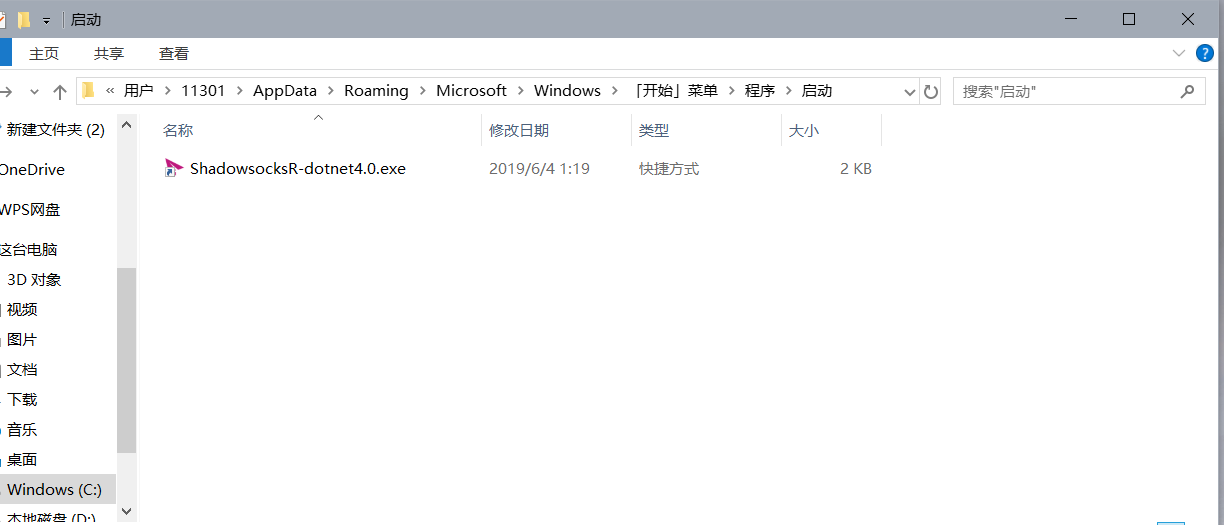Select 这台电脑 in the navigation pane
This screenshot has height=525, width=1224.
[29, 249]
